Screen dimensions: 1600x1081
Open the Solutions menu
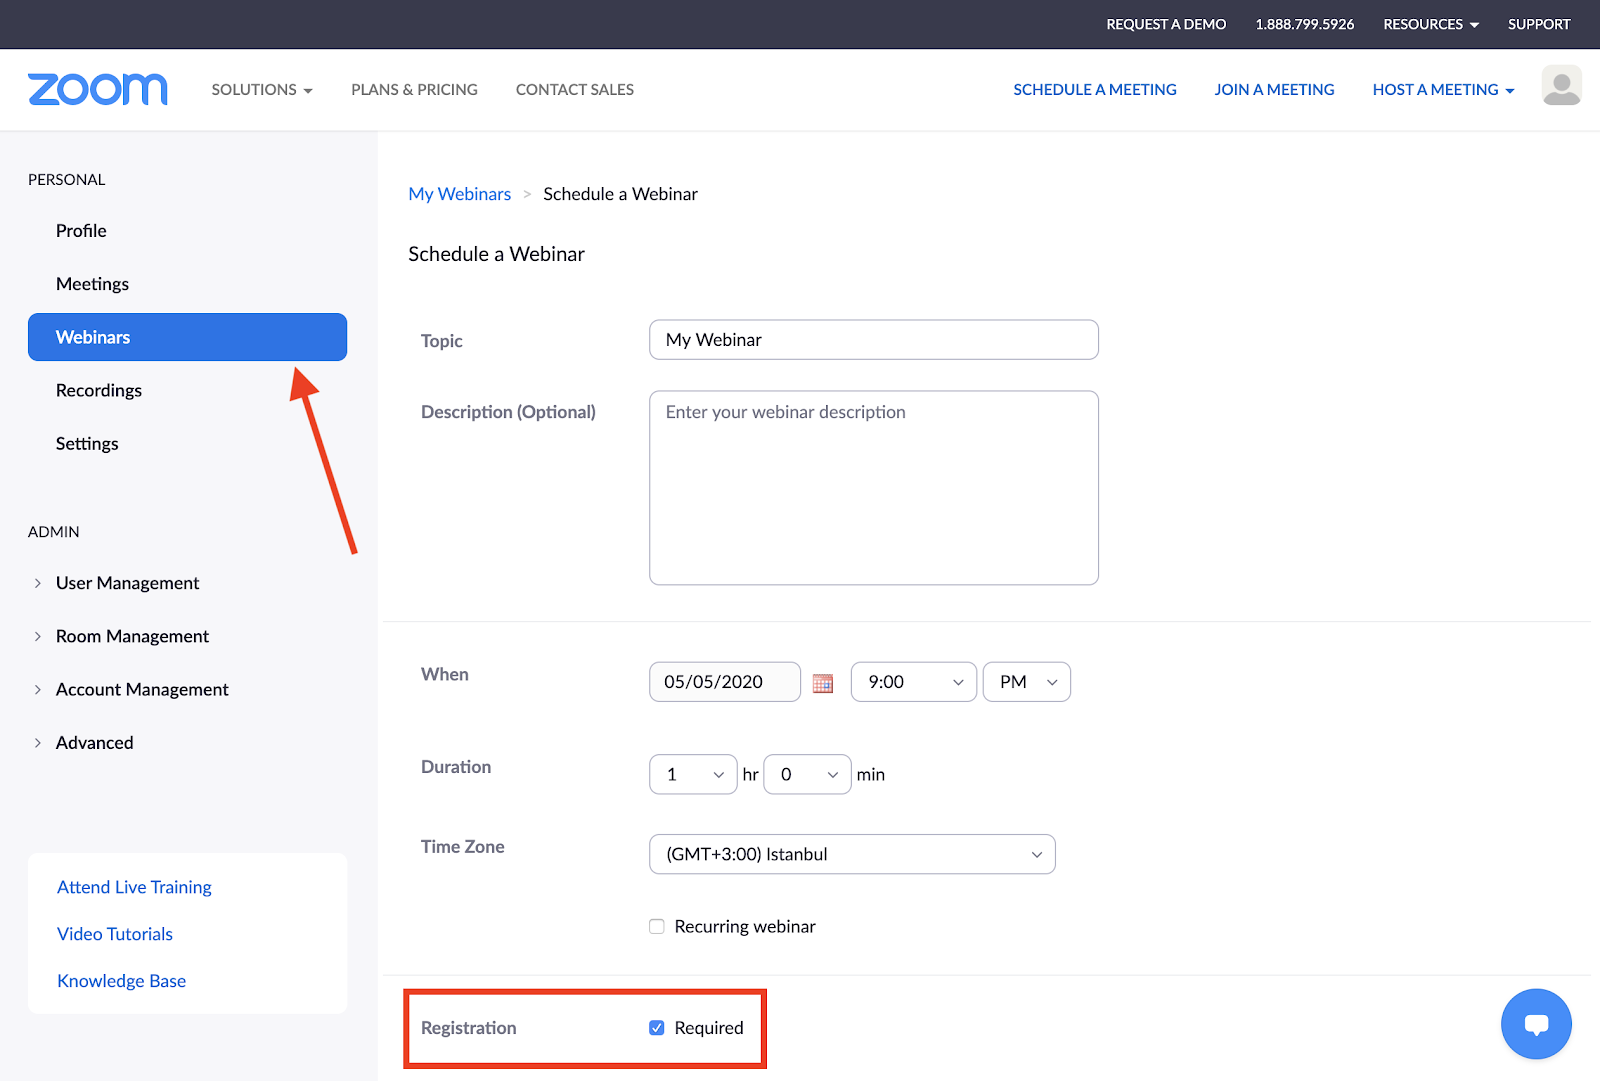tap(261, 90)
